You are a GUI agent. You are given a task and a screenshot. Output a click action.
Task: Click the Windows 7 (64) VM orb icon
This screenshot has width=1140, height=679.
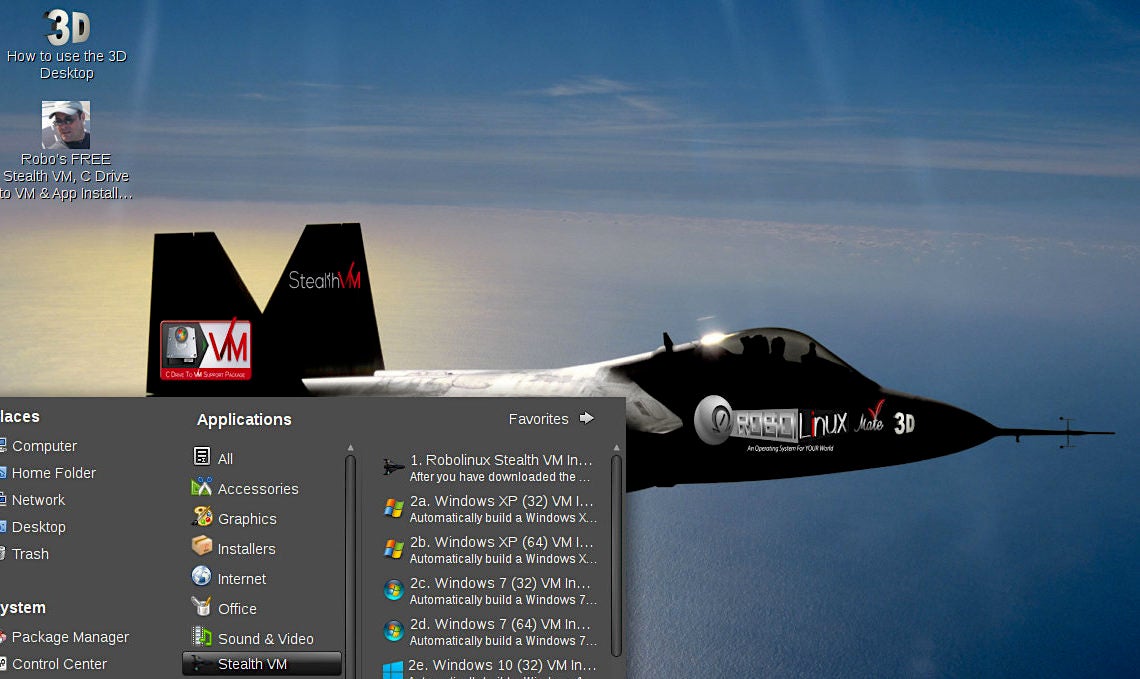(393, 630)
